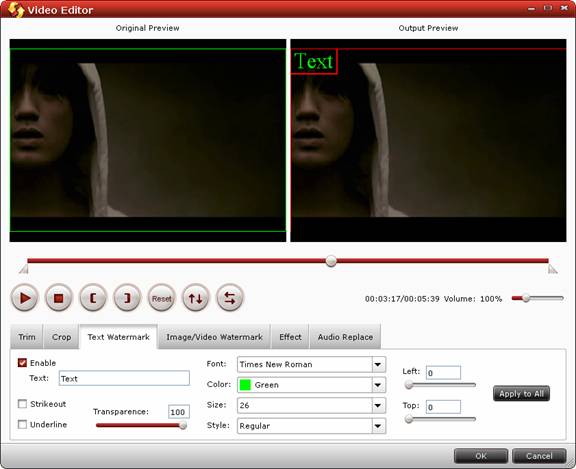The height and width of the screenshot is (469, 576).
Task: Open the Color dropdown showing Green
Action: coord(312,385)
